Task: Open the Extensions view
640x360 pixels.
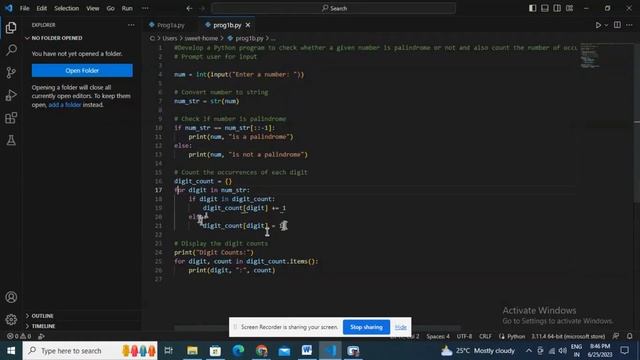Action: tap(11, 118)
